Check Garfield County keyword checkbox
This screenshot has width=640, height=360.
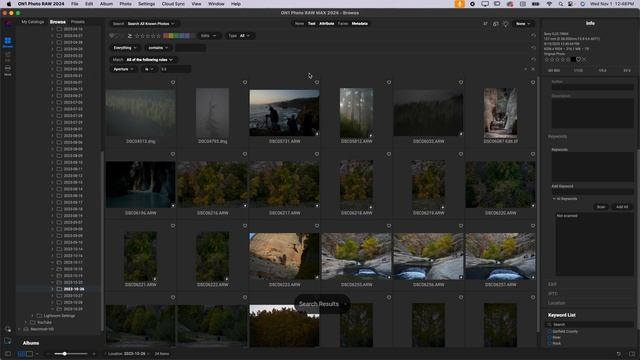click(549, 332)
